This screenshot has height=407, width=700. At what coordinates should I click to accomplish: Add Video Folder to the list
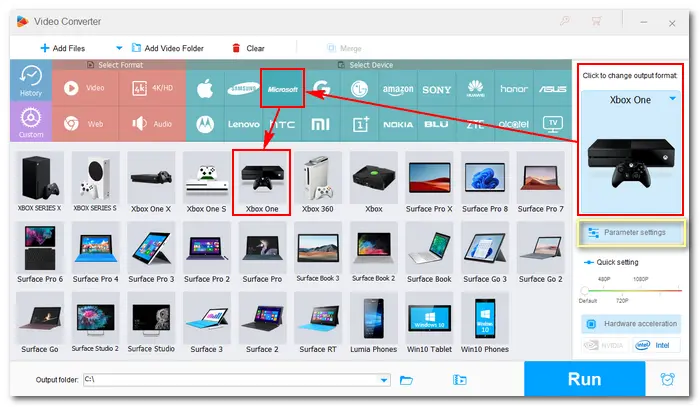click(x=167, y=48)
